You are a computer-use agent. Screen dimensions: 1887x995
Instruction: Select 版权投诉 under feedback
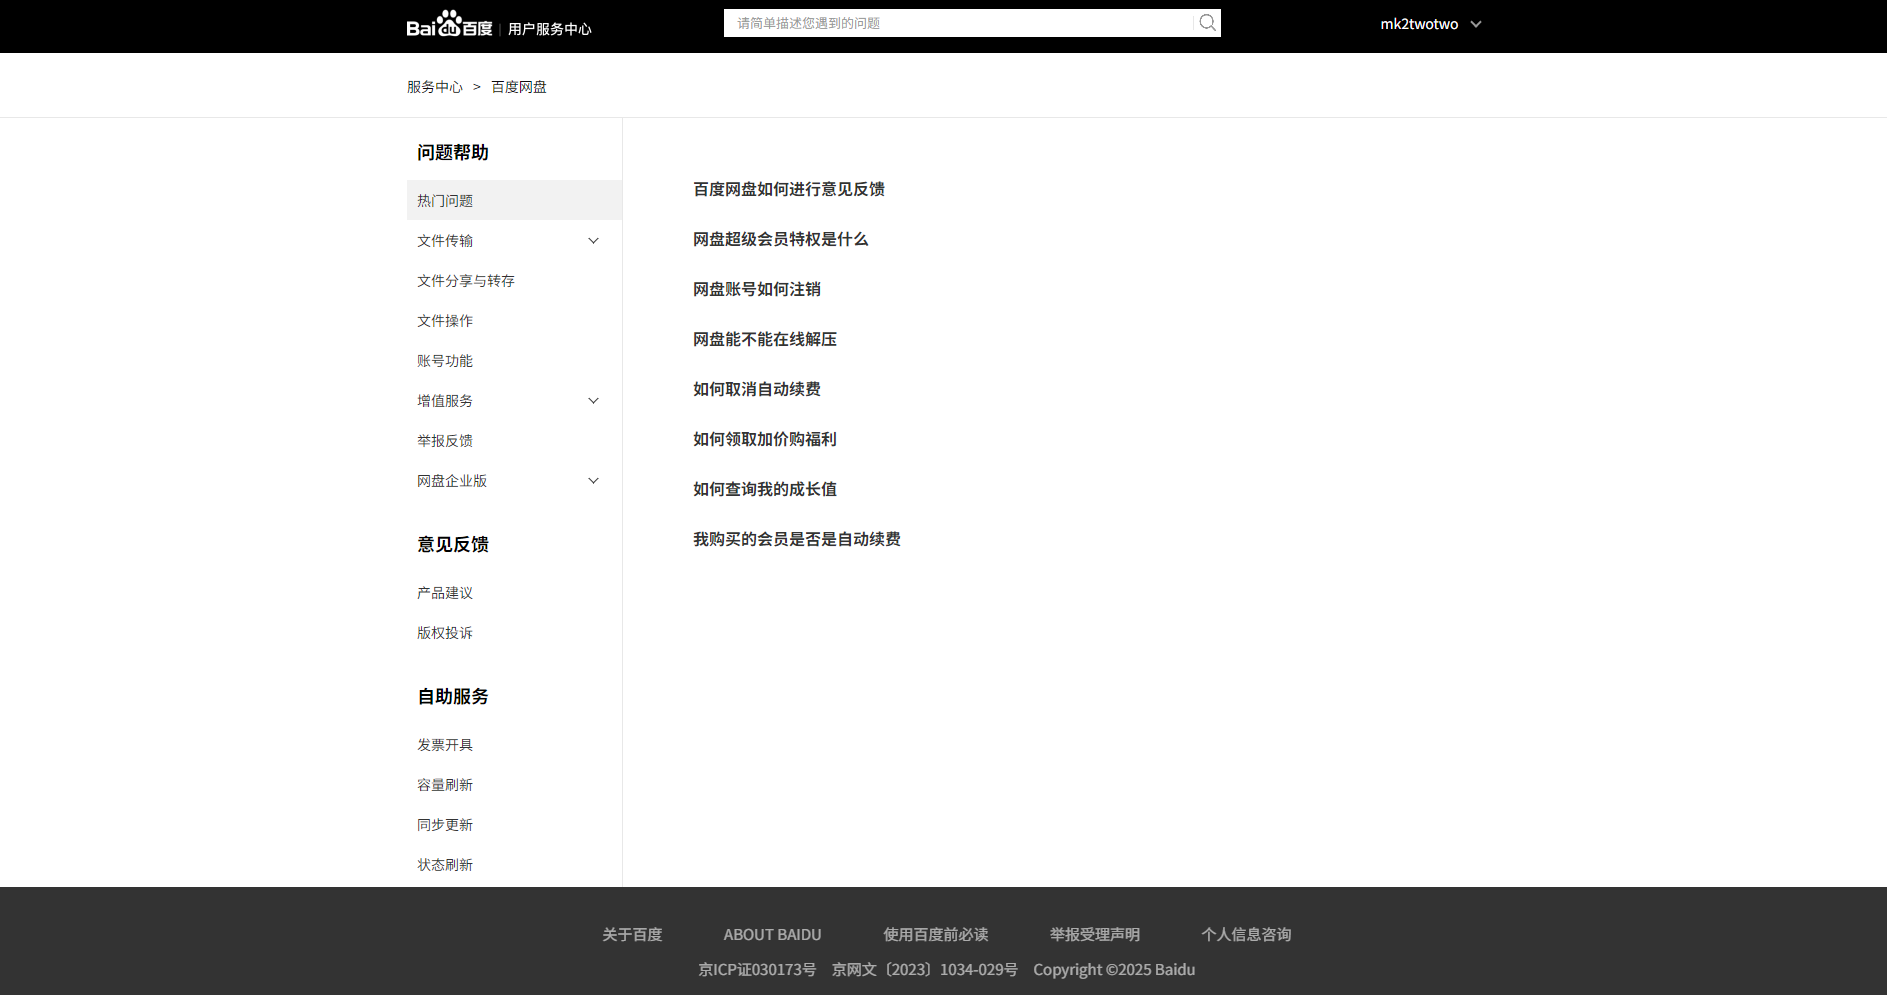[445, 633]
